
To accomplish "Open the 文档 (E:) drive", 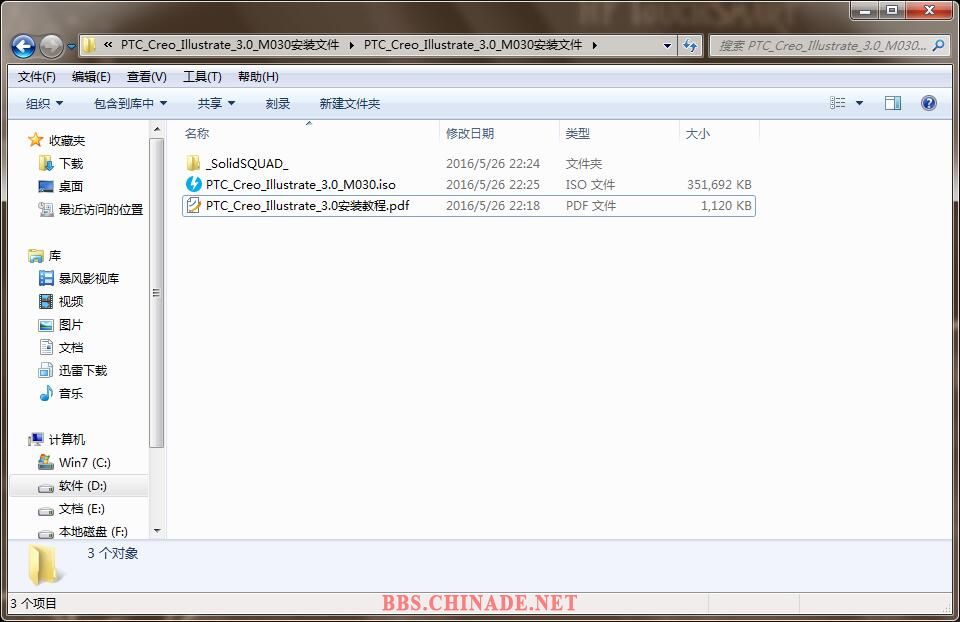I will pos(81,509).
